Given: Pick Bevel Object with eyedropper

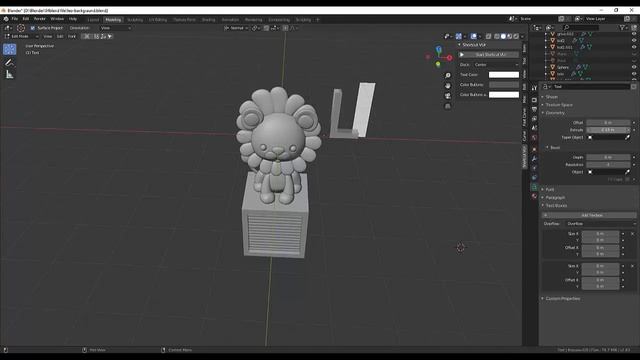Looking at the screenshot, I should click(x=627, y=172).
